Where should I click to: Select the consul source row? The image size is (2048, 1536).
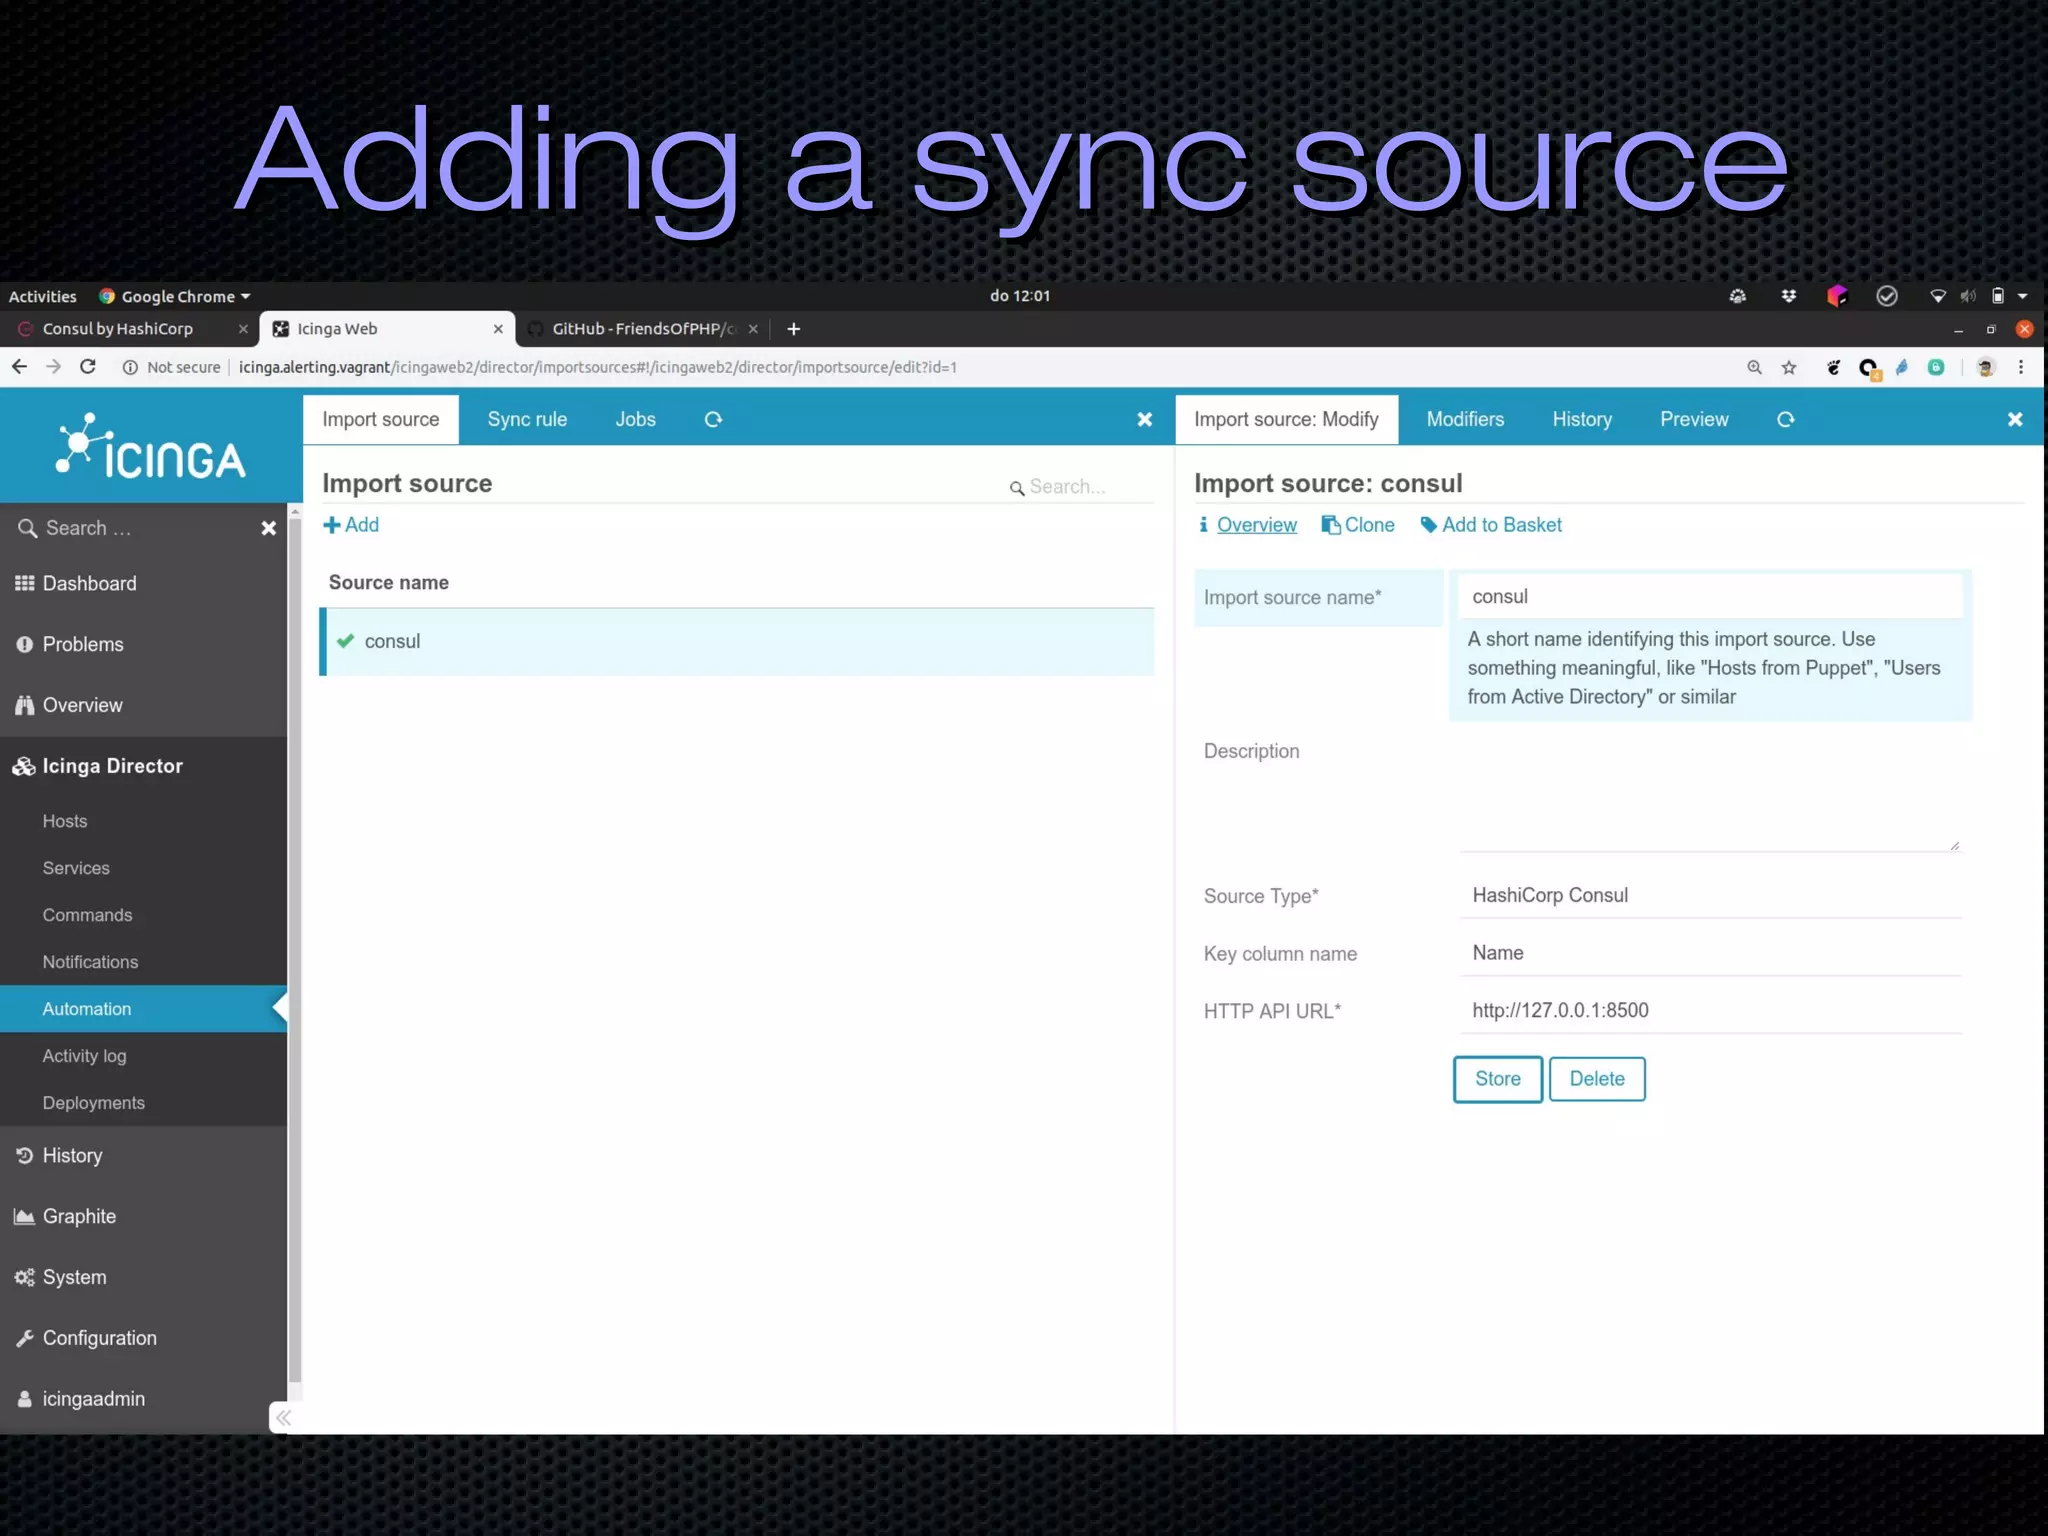click(x=737, y=642)
